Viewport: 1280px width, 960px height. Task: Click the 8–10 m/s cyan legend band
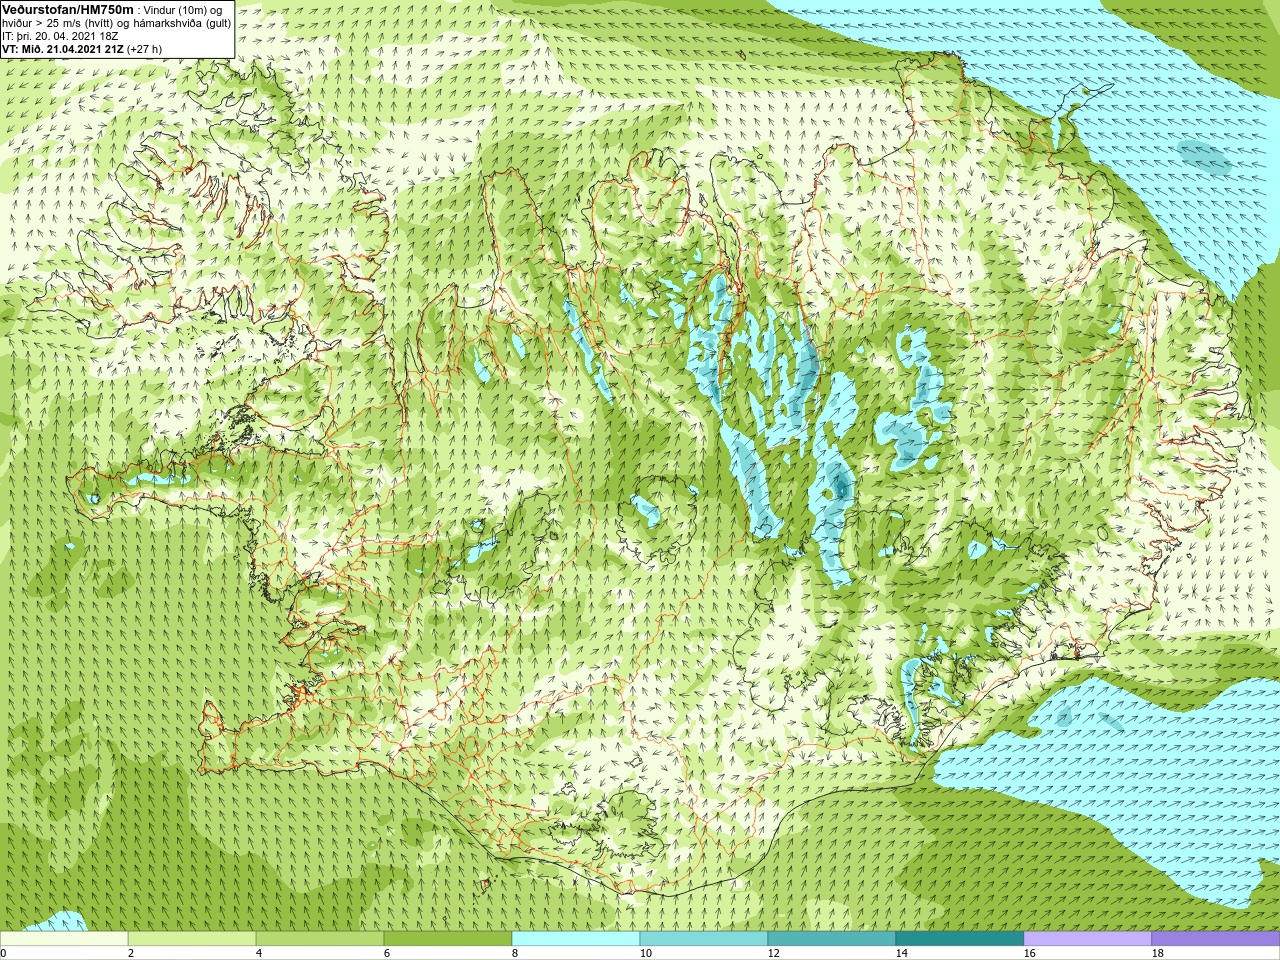pos(576,939)
